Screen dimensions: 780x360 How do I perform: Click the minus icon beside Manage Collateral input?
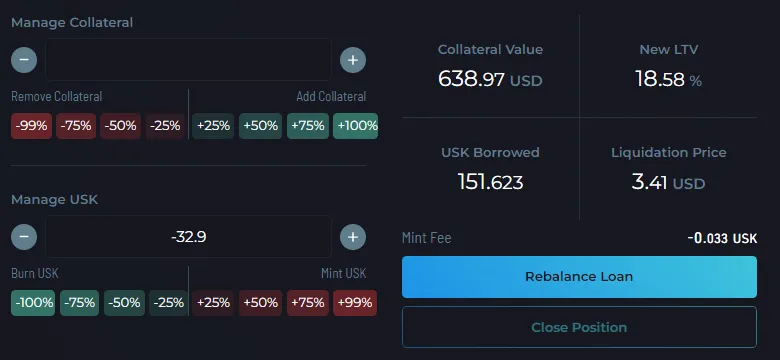pos(24,60)
